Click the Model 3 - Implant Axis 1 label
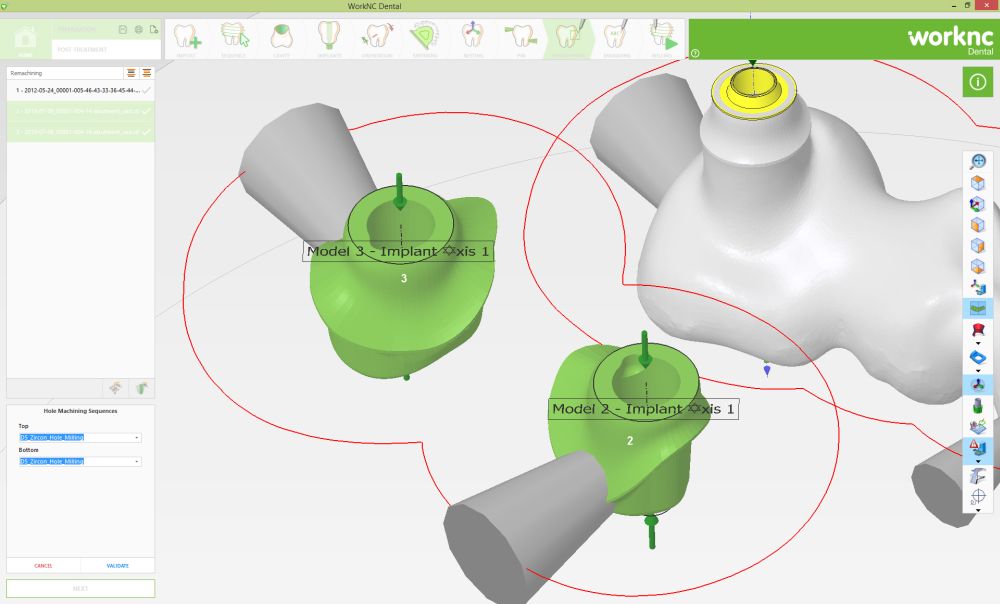 398,251
